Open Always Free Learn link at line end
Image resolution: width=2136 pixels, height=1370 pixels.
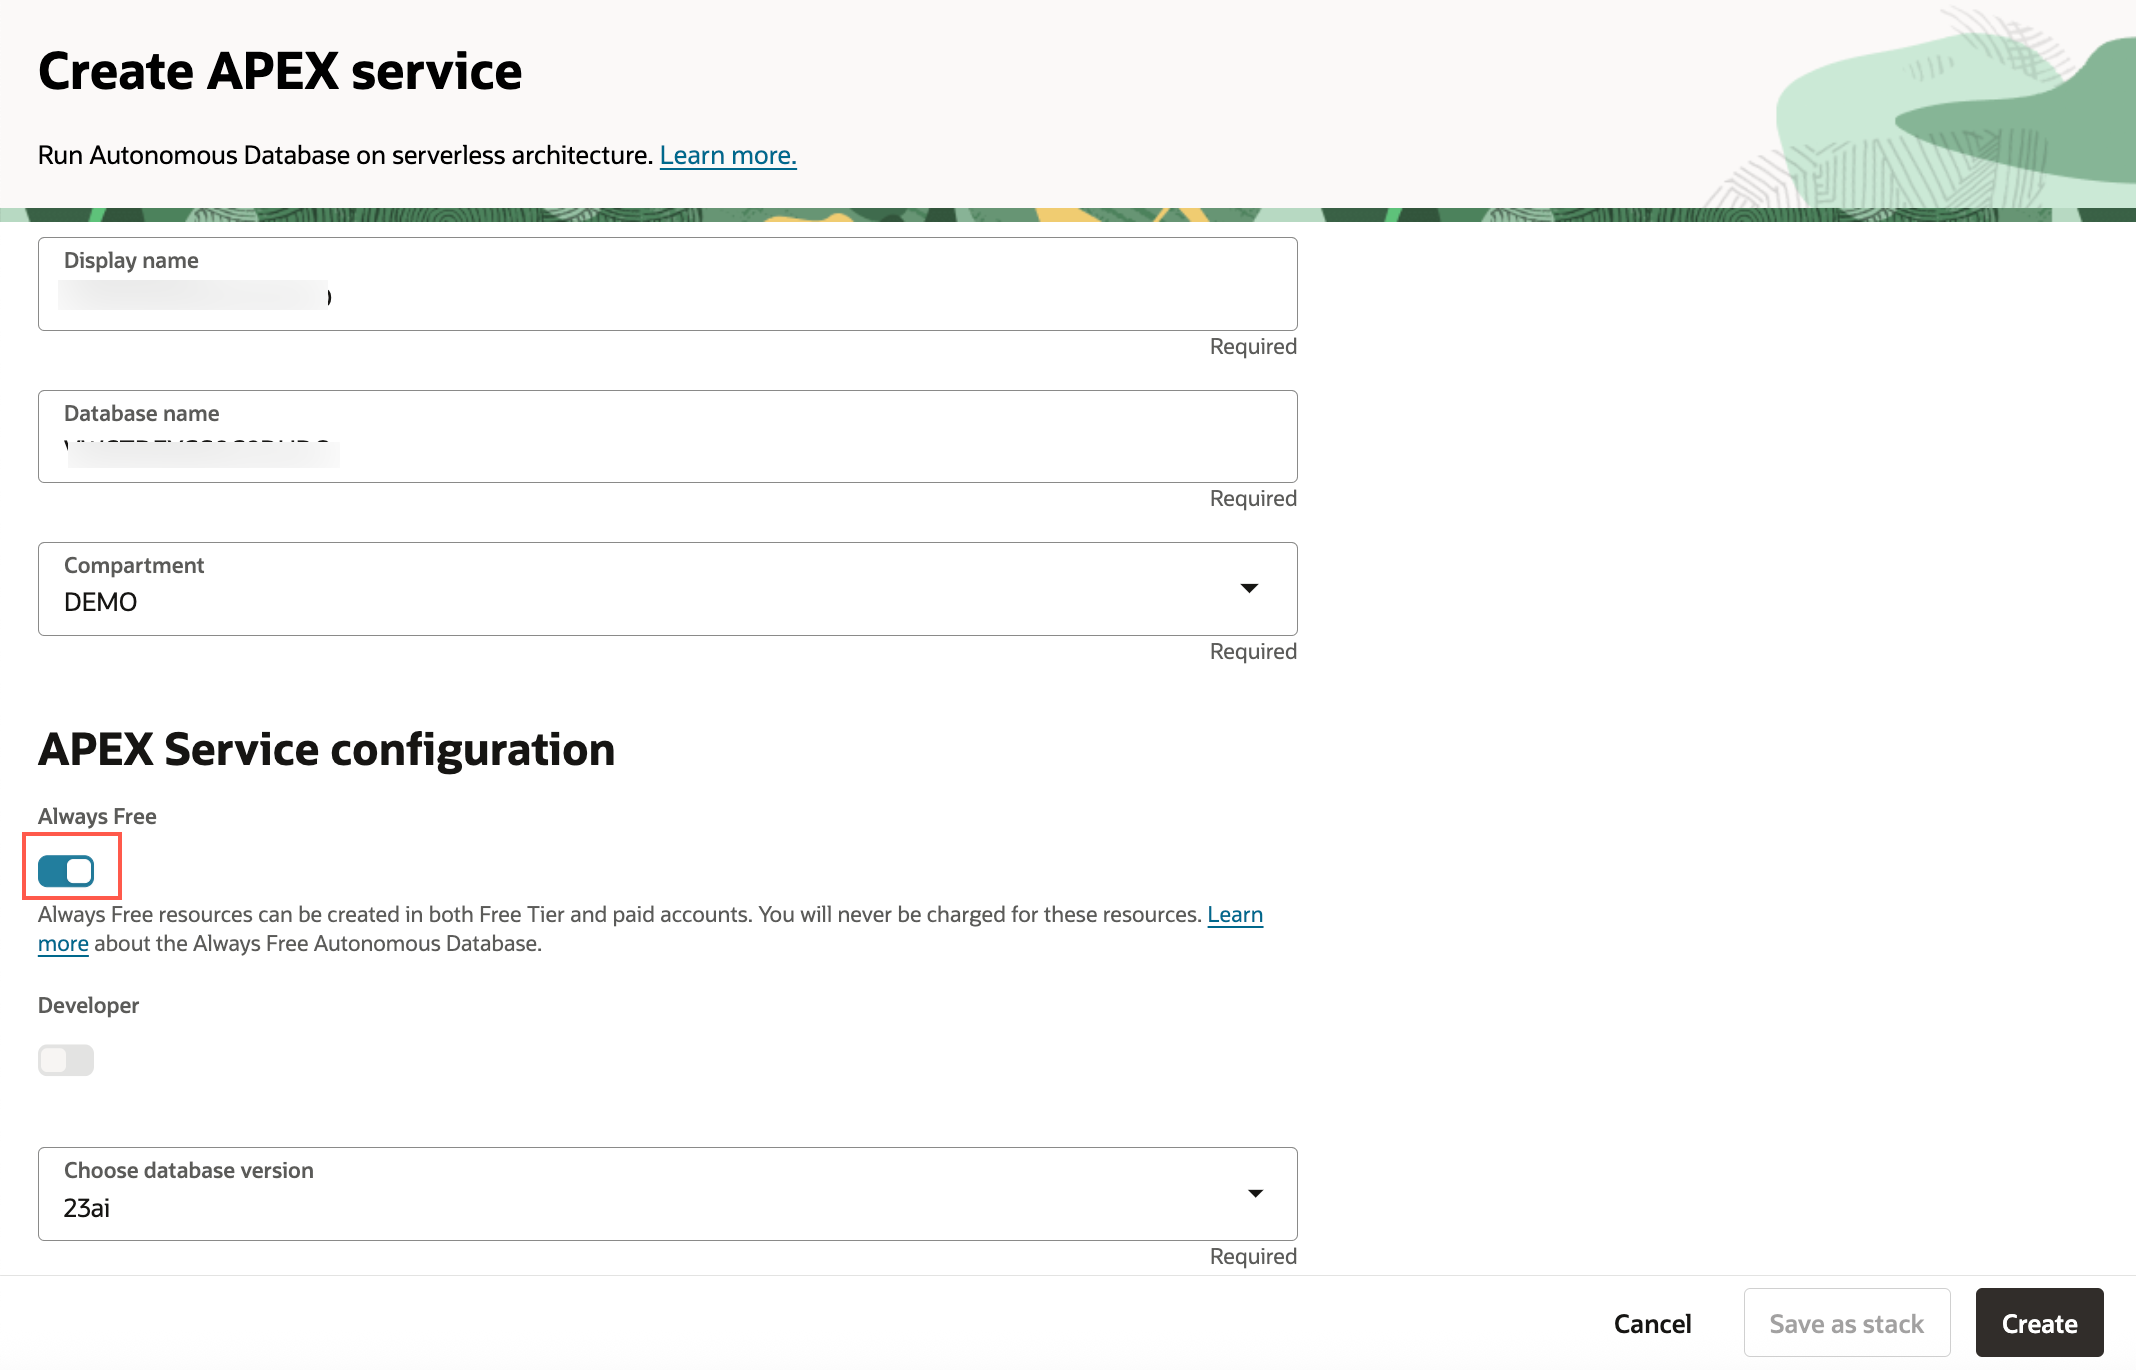pos(1234,914)
